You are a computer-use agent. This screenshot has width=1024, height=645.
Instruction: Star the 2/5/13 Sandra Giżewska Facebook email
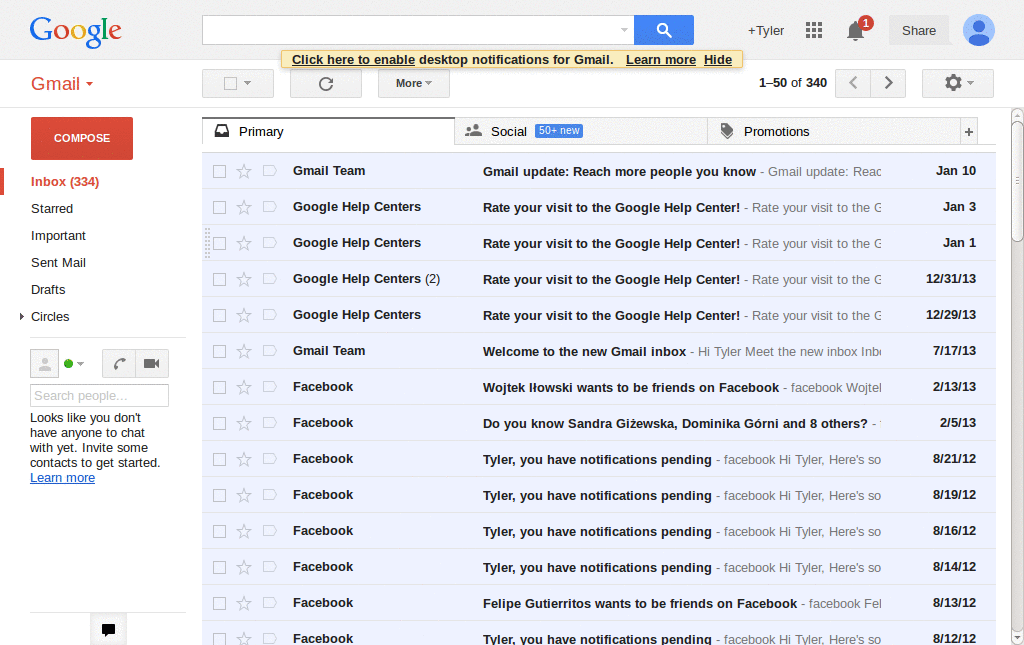tap(244, 423)
